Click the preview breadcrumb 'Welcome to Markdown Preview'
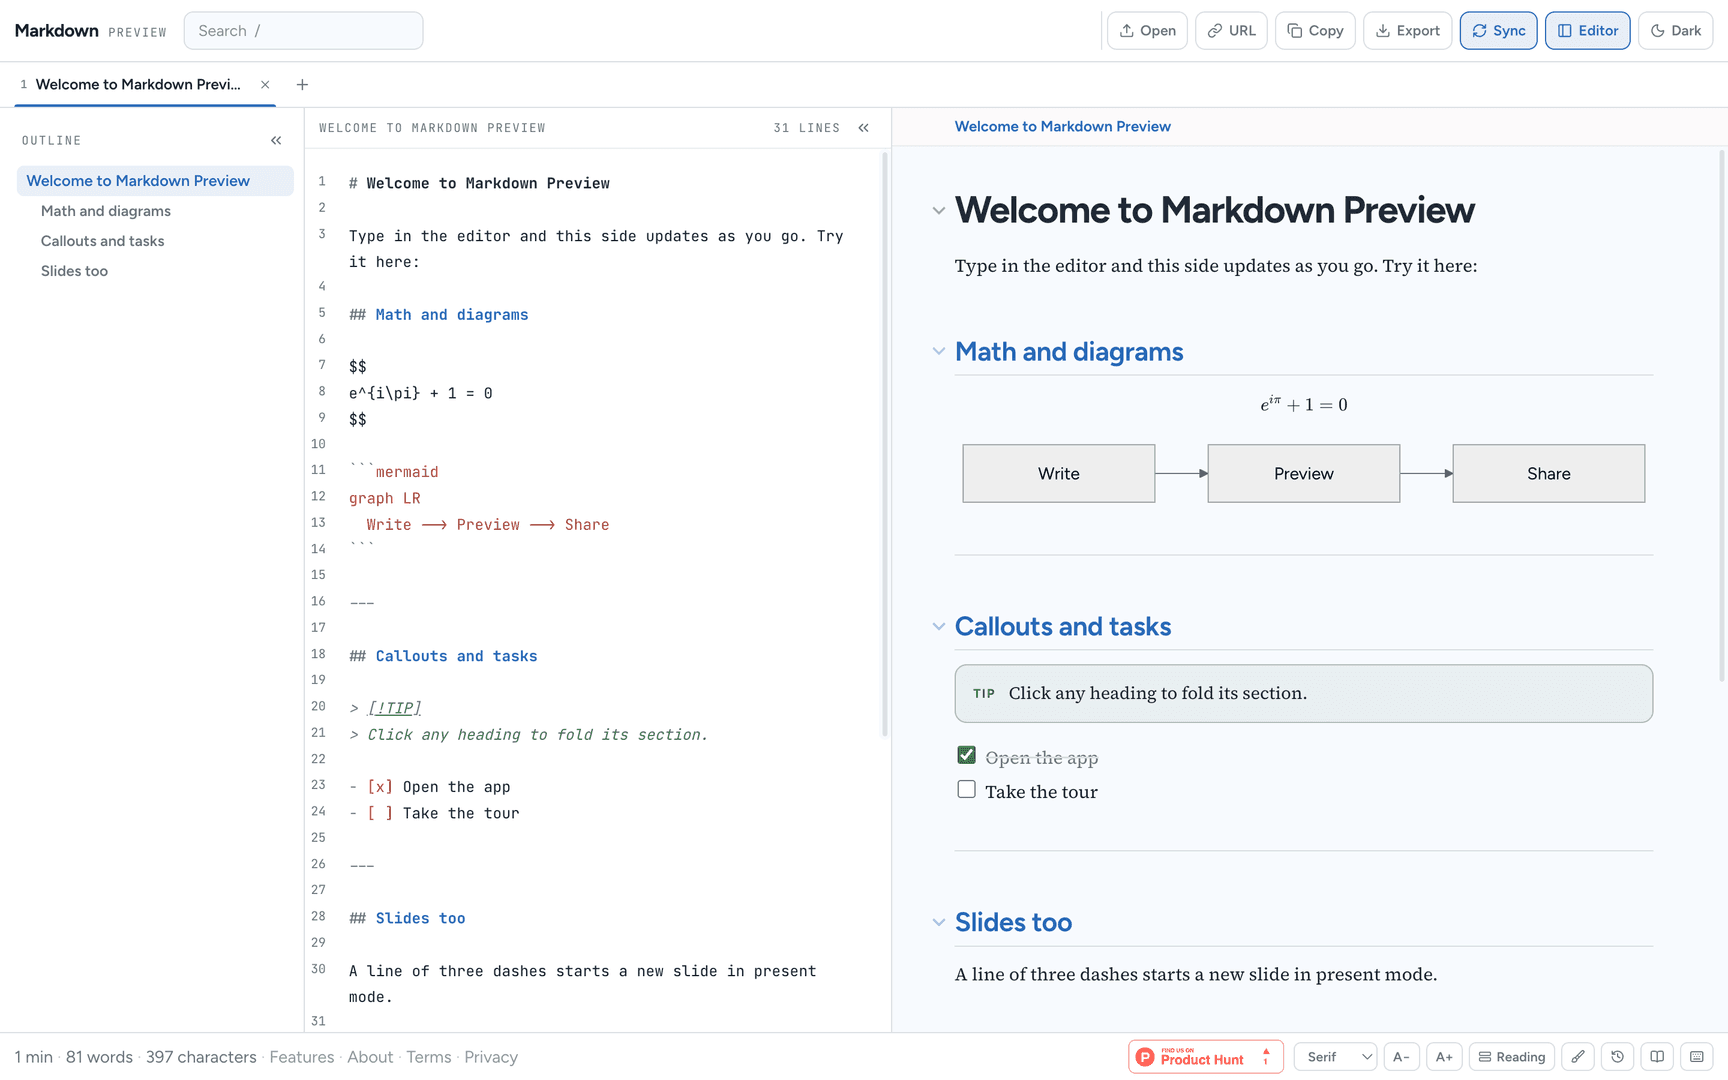Viewport: 1728px width, 1080px height. (1062, 126)
